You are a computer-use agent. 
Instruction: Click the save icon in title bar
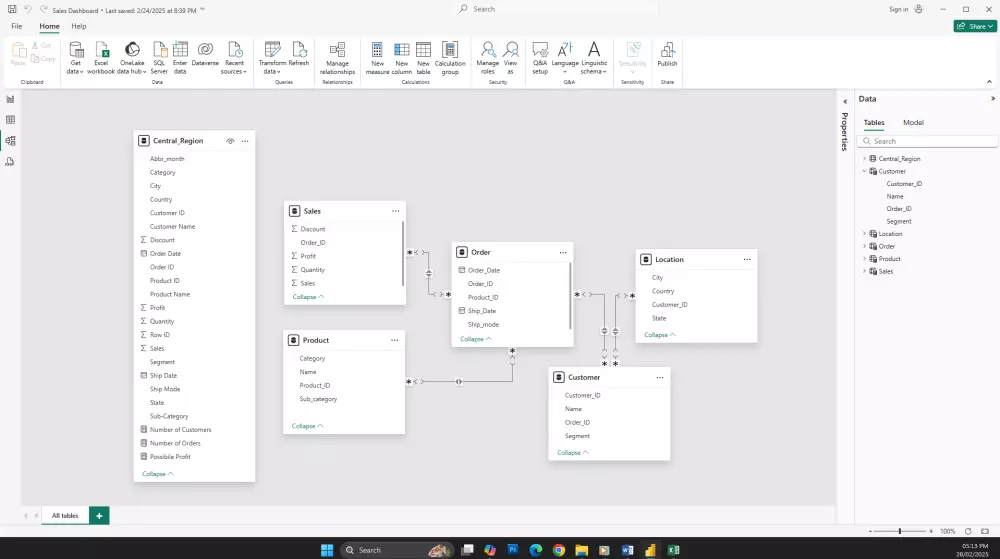[12, 10]
